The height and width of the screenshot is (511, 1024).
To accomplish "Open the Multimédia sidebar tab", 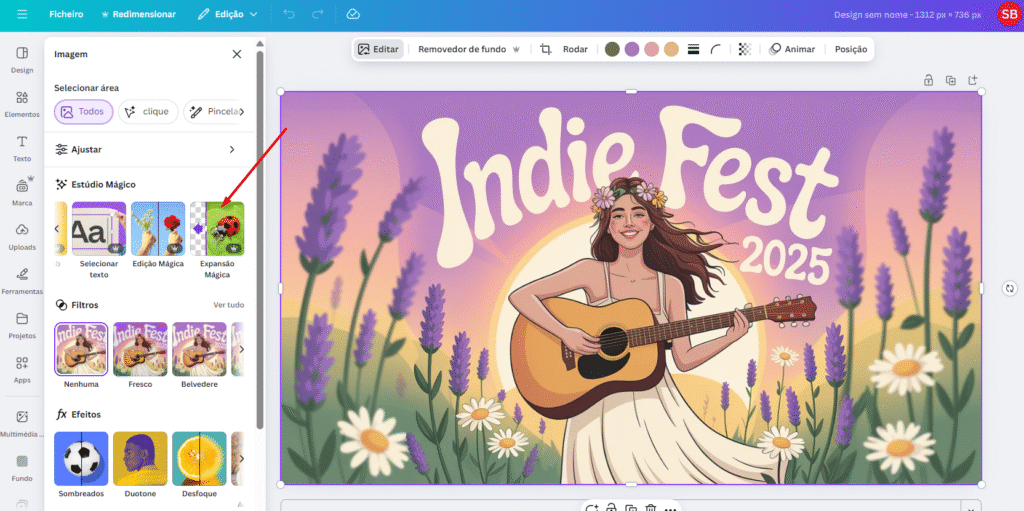I will (22, 423).
